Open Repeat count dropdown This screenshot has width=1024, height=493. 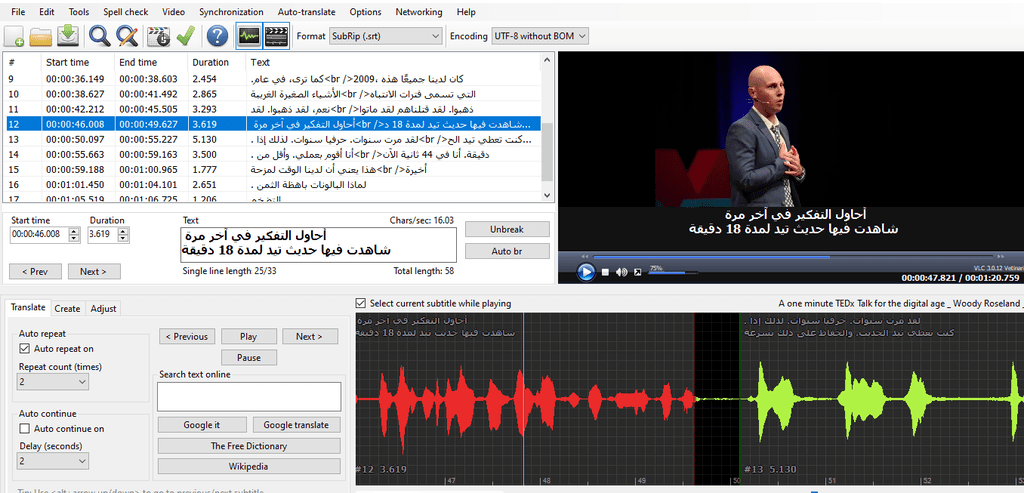[x=53, y=381]
